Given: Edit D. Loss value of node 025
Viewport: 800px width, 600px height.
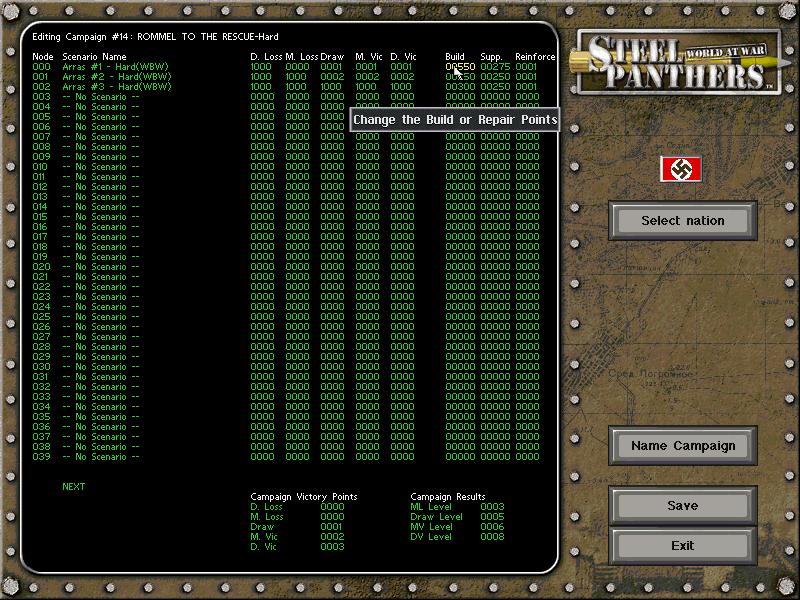Looking at the screenshot, I should pyautogui.click(x=262, y=317).
